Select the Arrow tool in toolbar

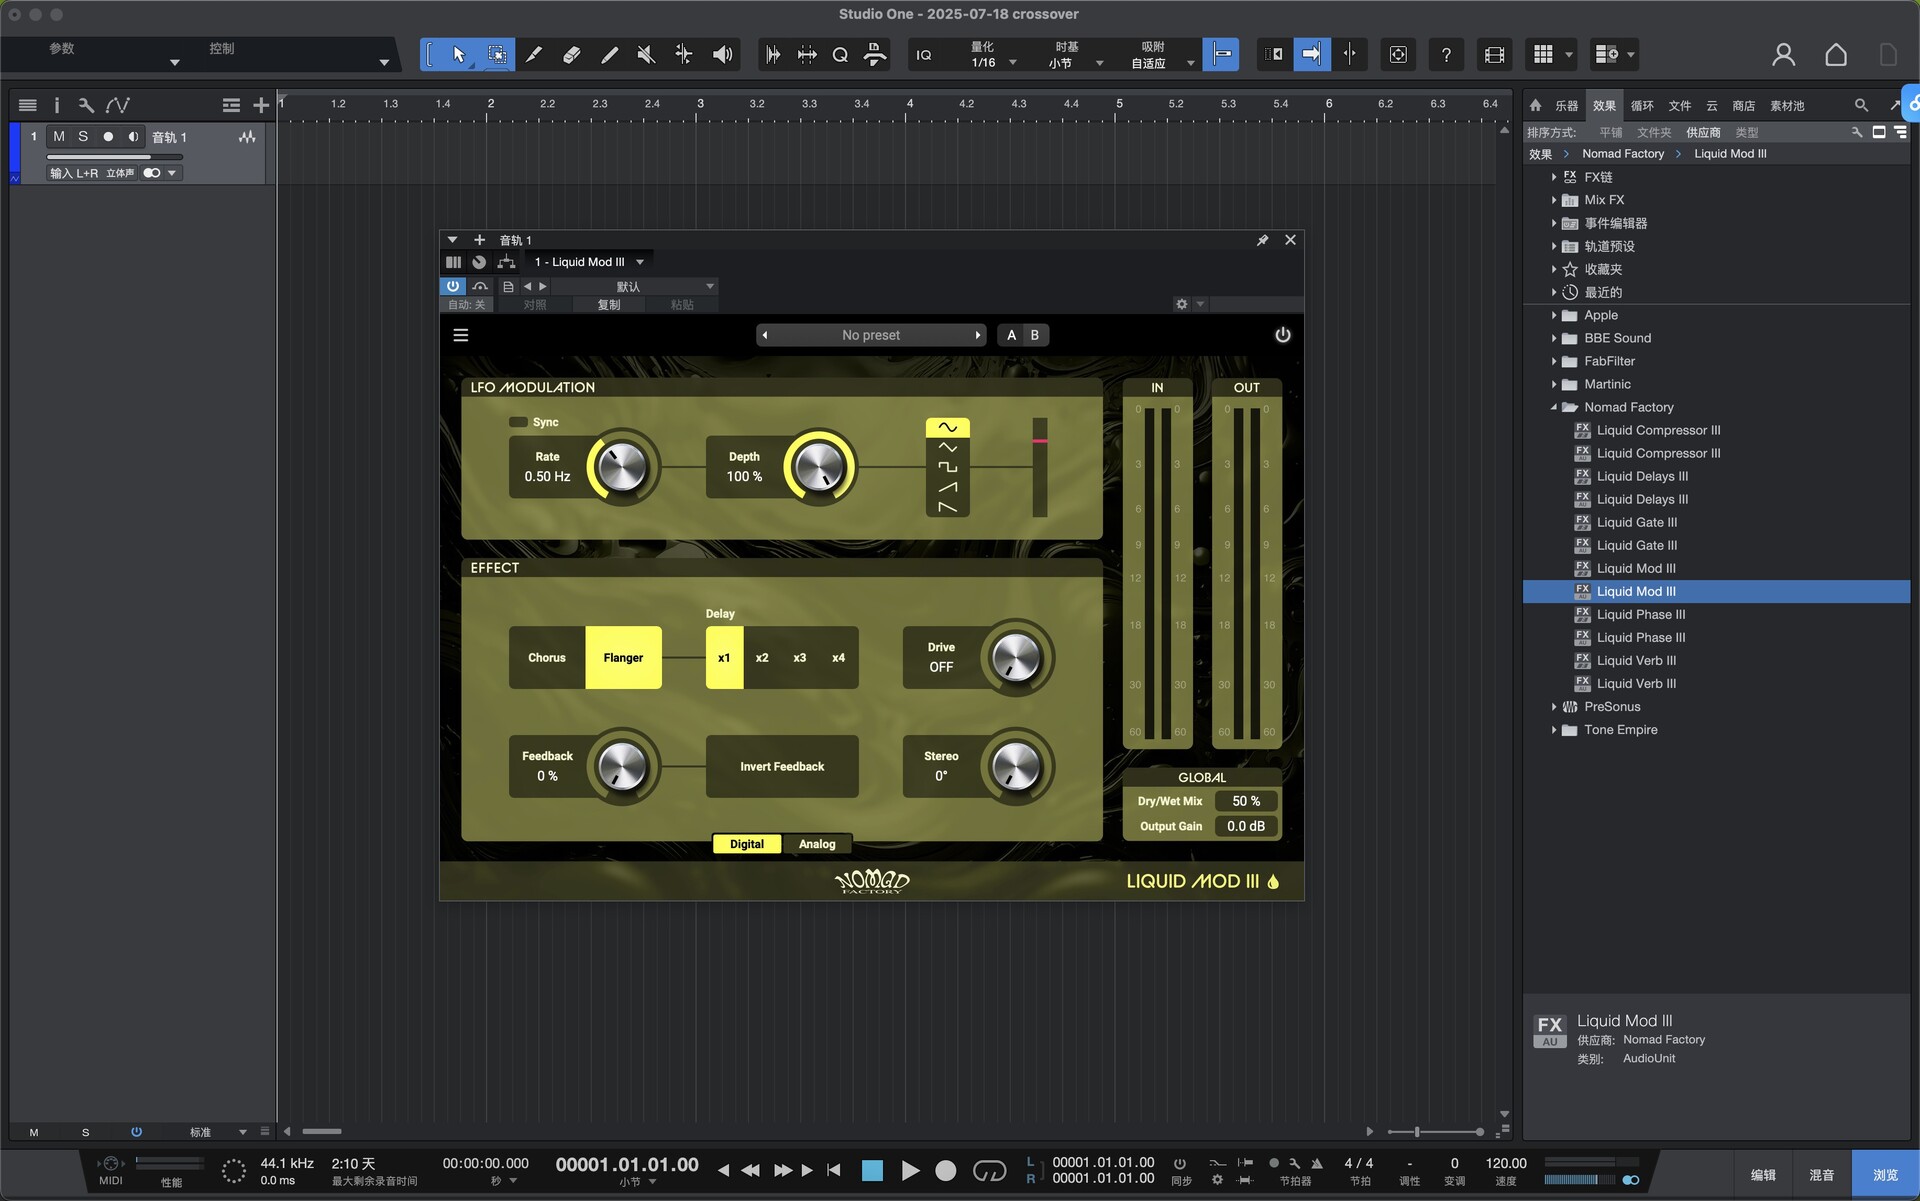(x=459, y=55)
